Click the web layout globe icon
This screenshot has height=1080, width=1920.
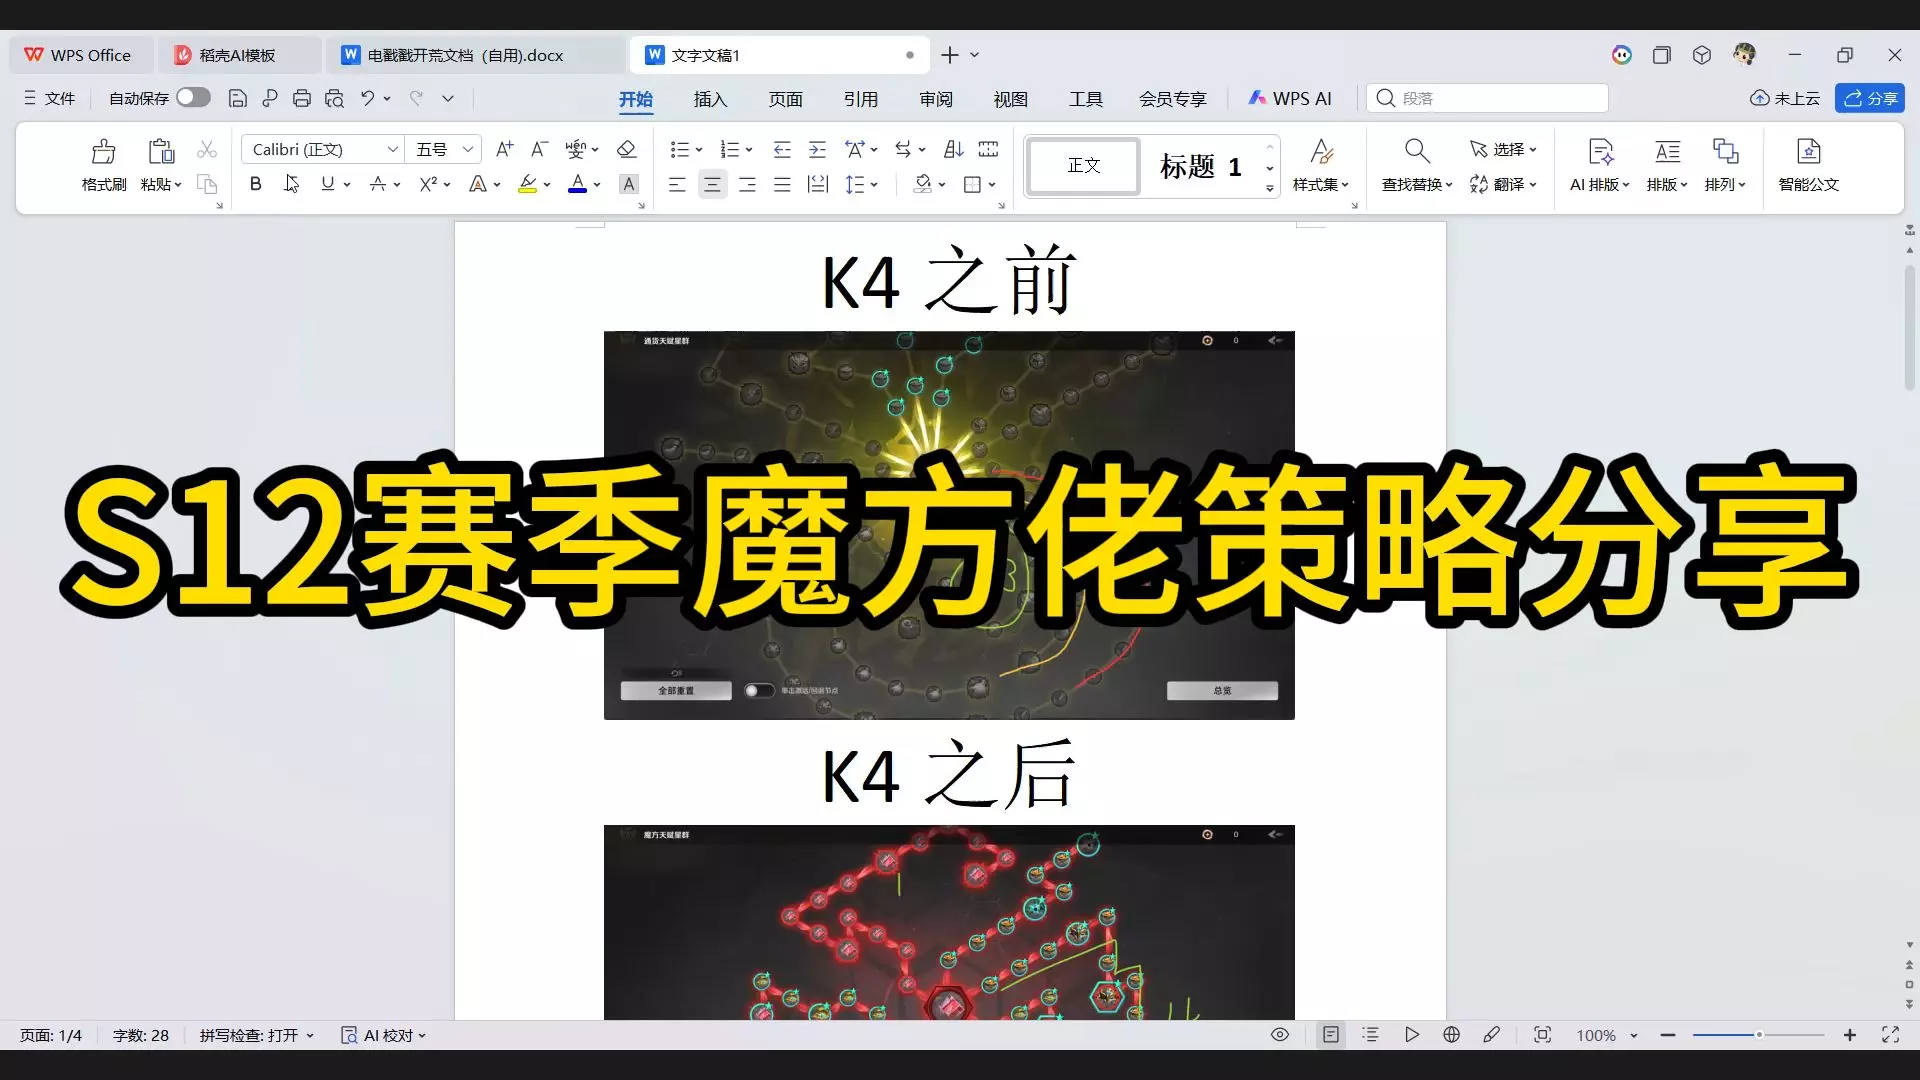pyautogui.click(x=1452, y=1035)
